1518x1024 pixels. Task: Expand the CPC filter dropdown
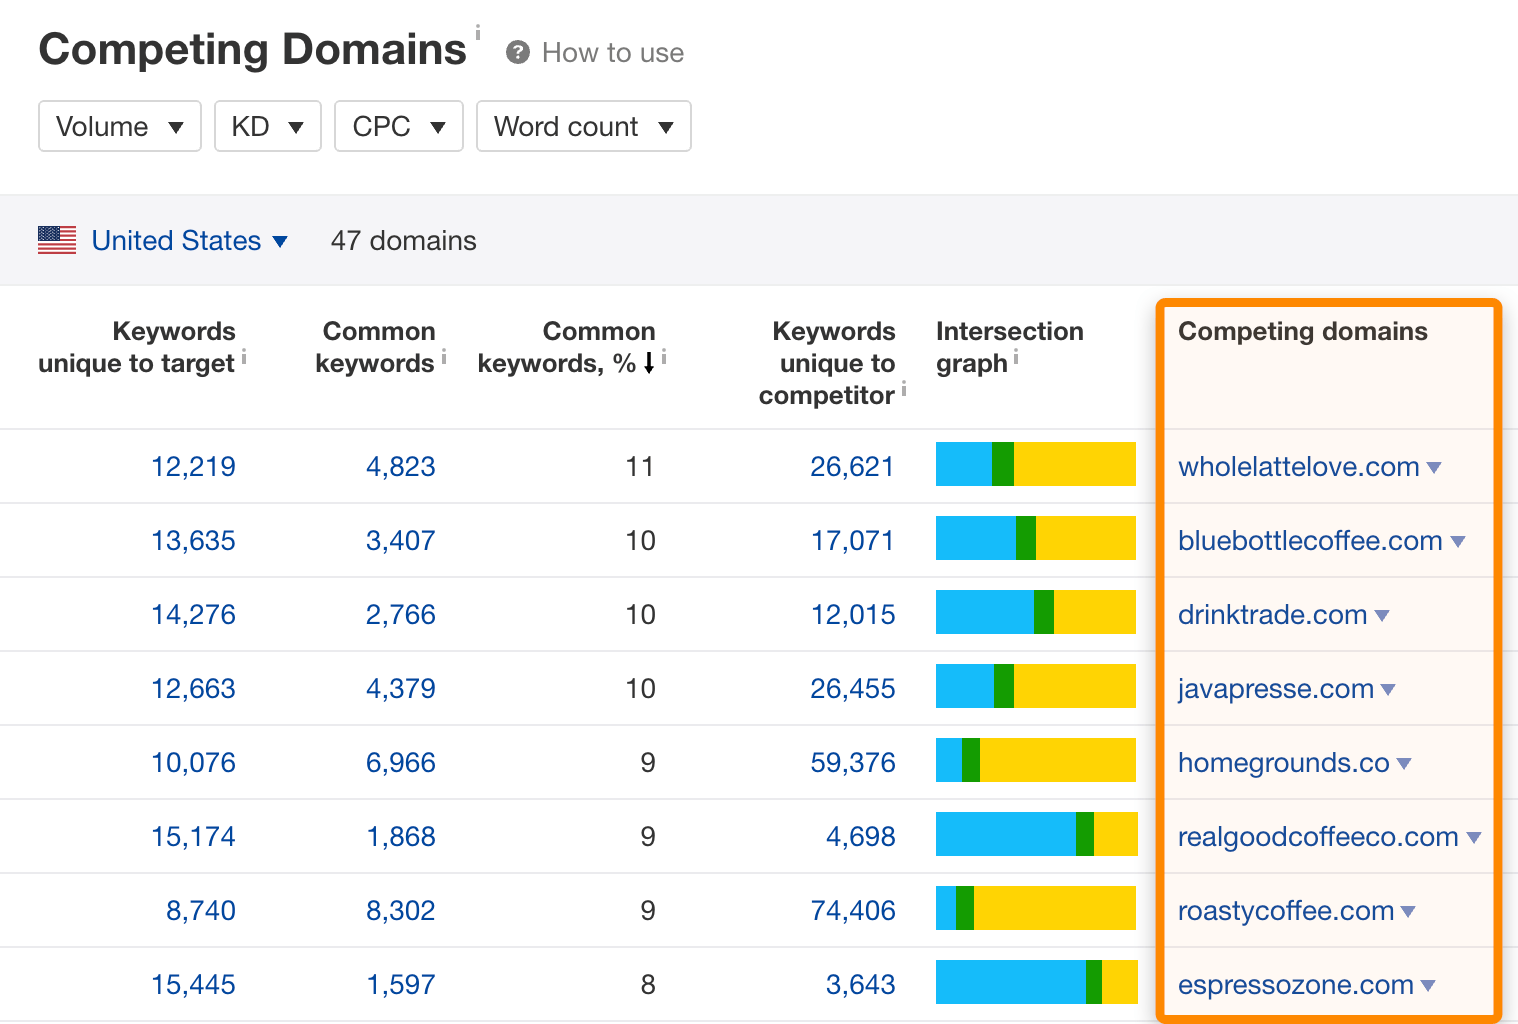click(x=398, y=126)
